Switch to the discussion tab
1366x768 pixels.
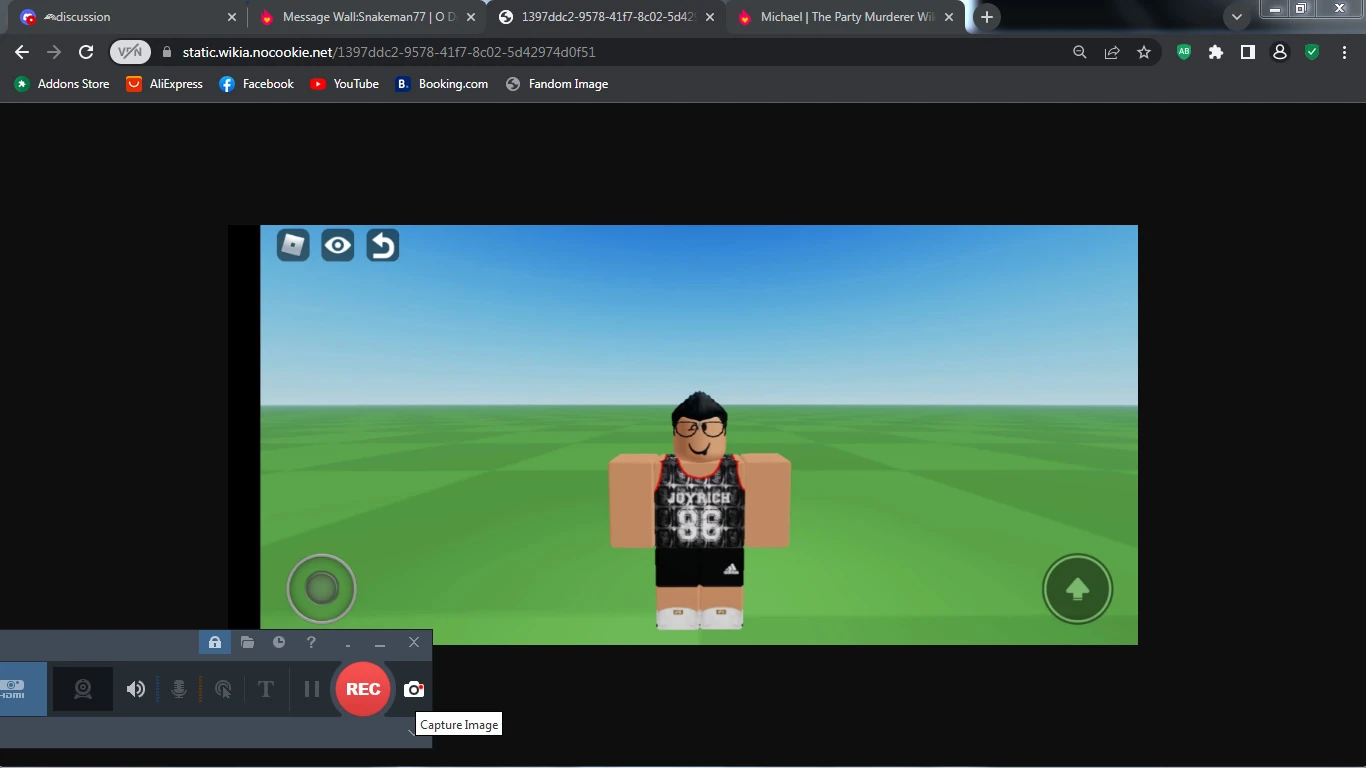[x=125, y=17]
